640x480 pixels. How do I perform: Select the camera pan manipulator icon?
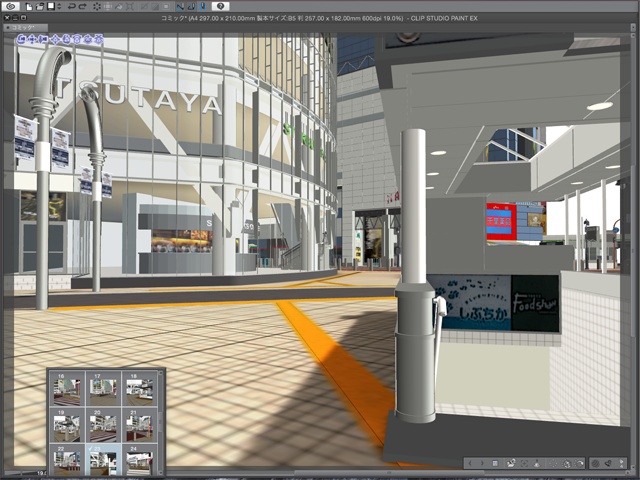point(33,40)
